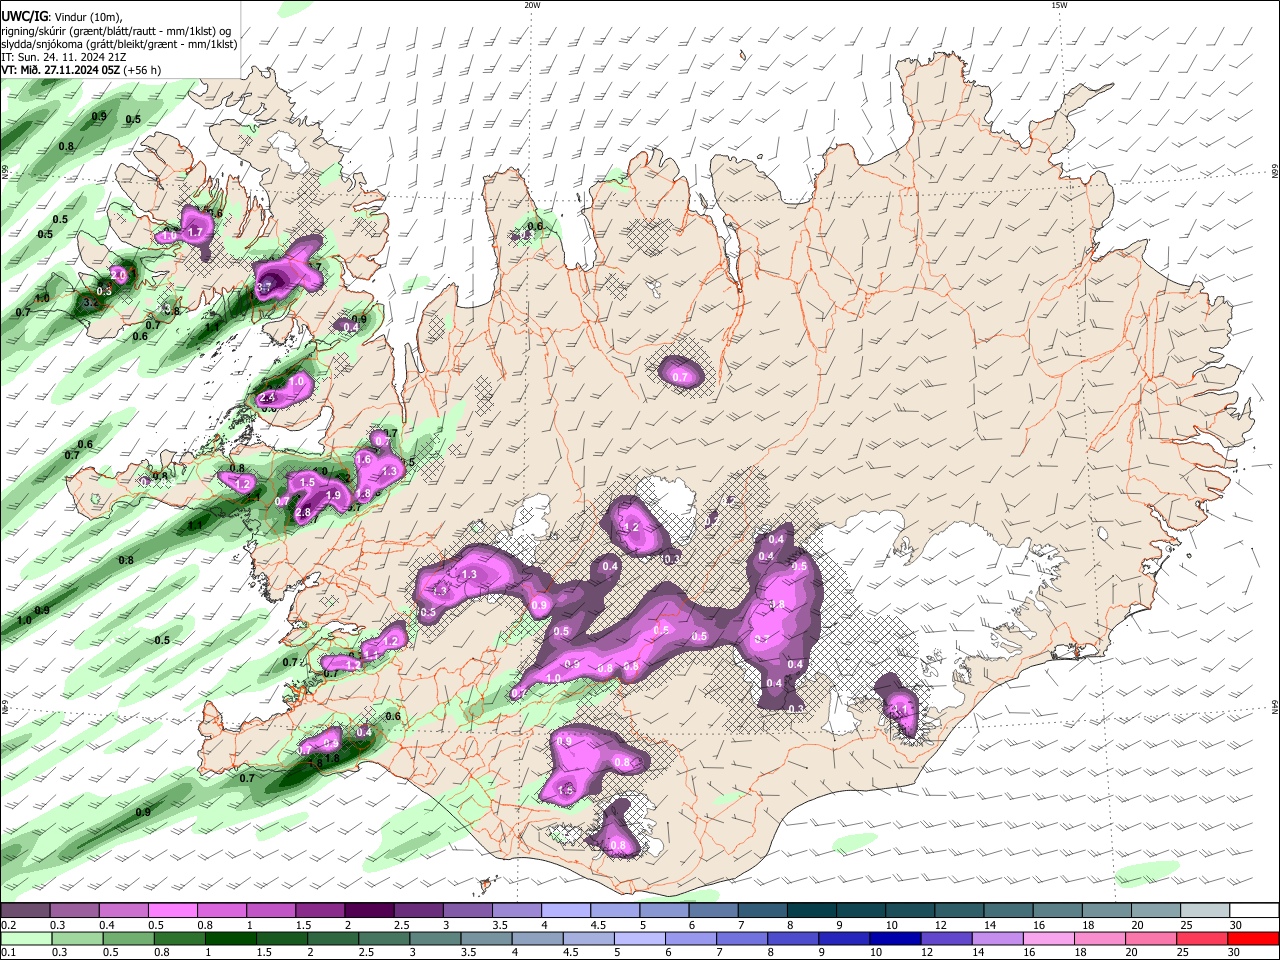Click the '0.2' label in the snow legend
The image size is (1280, 960).
click(7, 925)
